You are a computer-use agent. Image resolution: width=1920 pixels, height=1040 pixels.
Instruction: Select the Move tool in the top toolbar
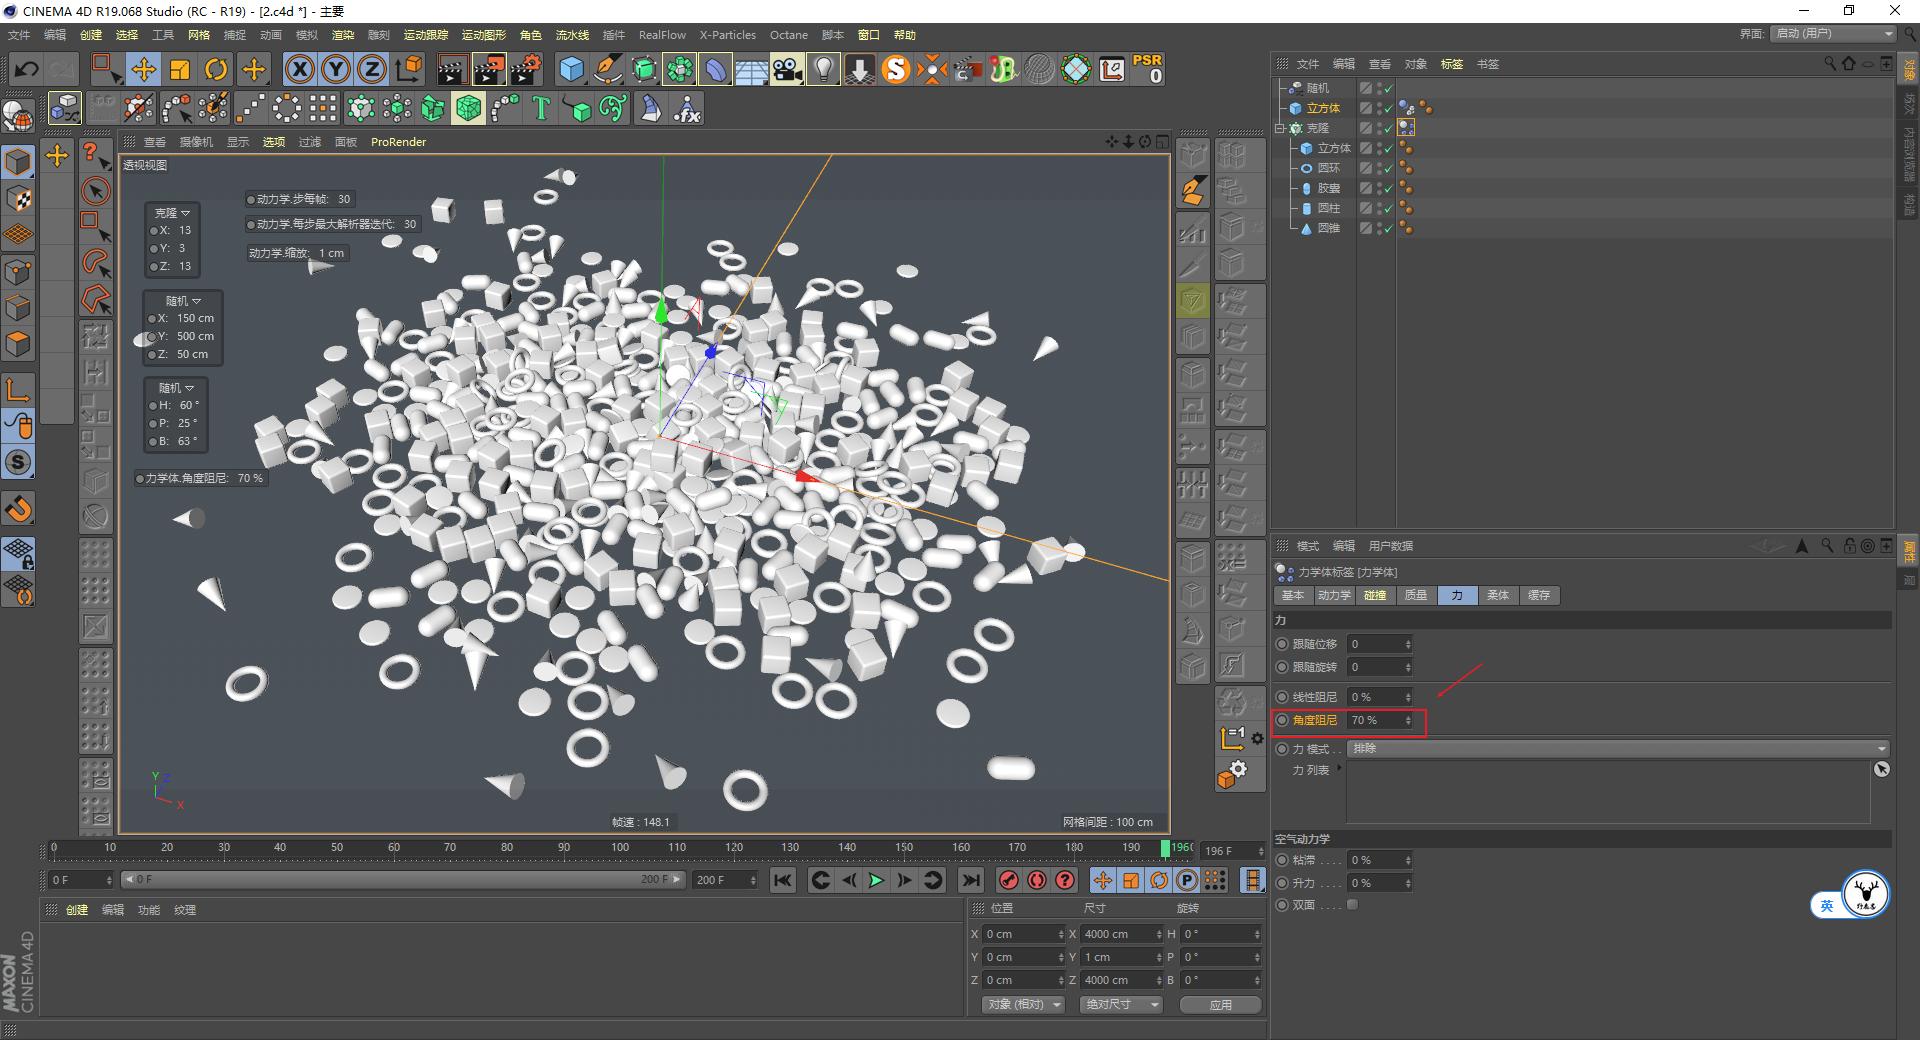point(144,69)
